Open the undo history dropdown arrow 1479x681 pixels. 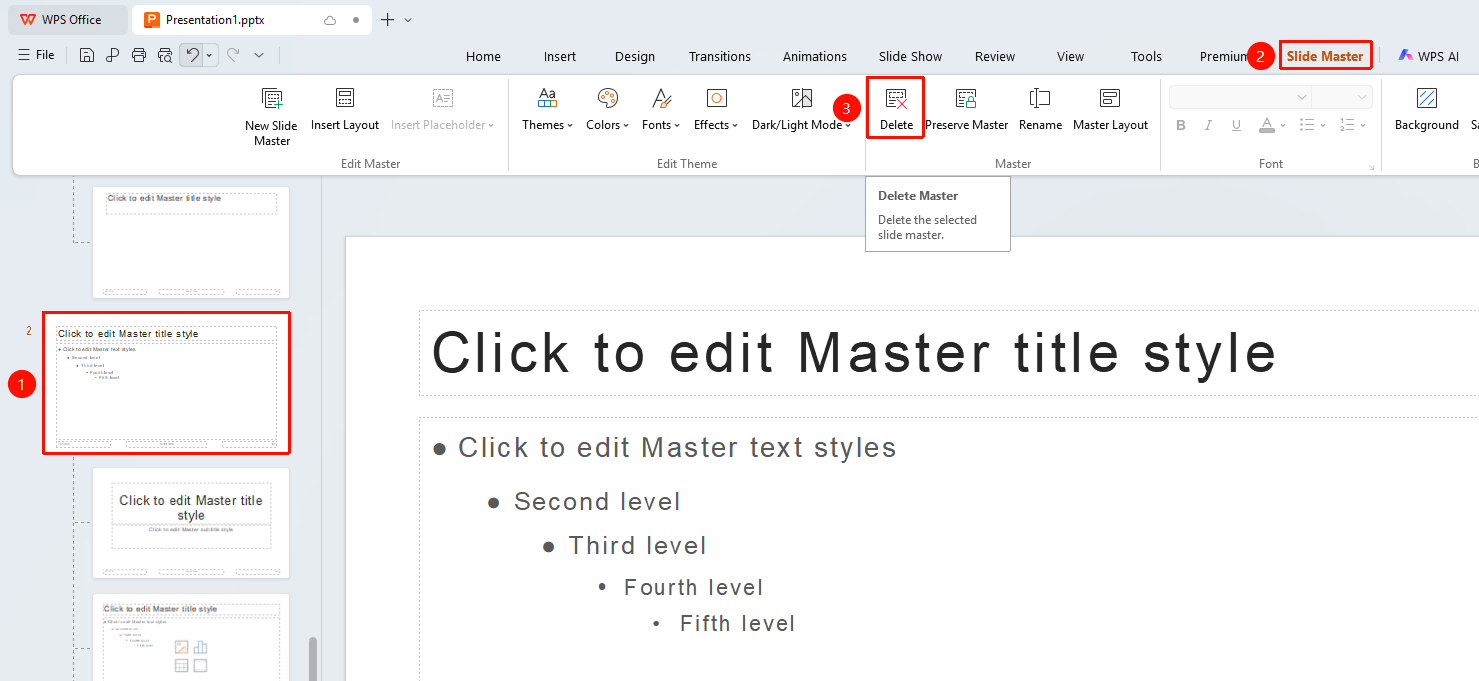click(210, 55)
